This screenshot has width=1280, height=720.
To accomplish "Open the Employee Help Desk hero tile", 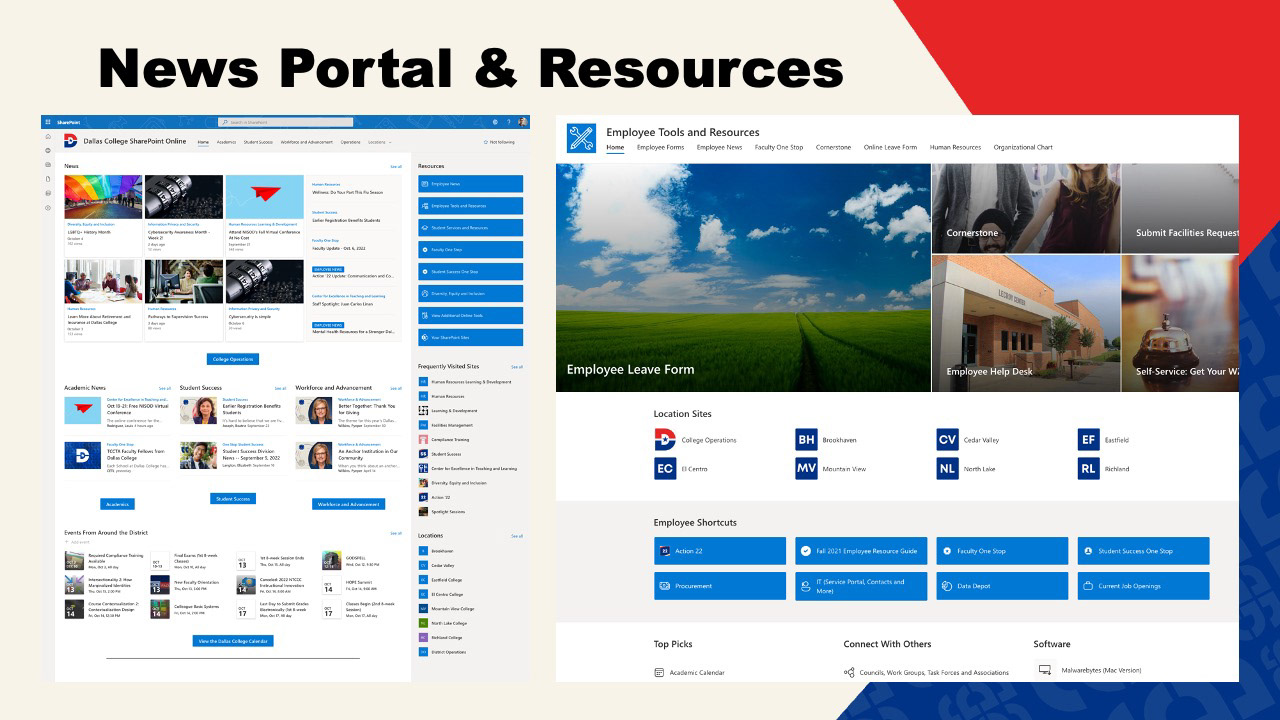I will [1026, 323].
